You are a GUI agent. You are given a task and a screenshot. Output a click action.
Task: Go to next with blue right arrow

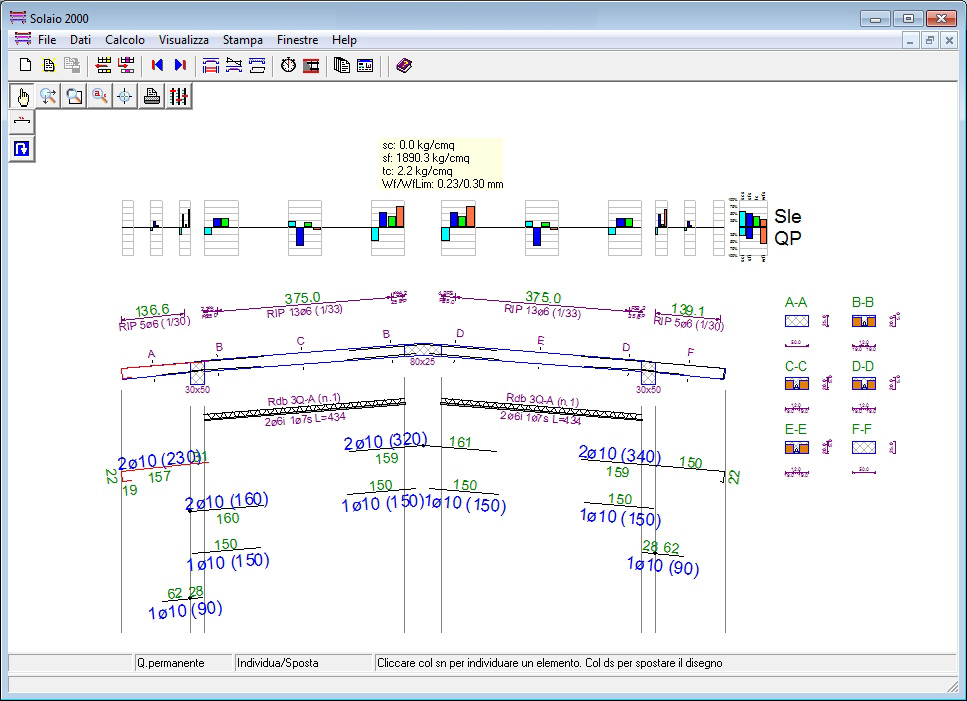[180, 65]
